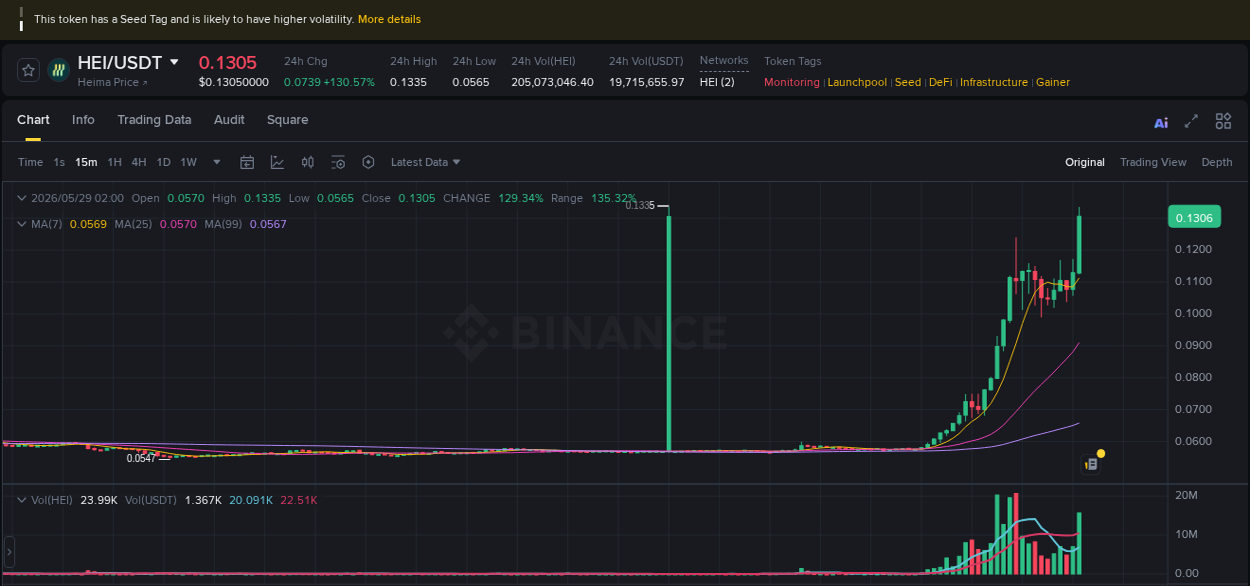This screenshot has width=1250, height=586.
Task: Click the MA(7) value 0.0569
Action: [x=88, y=224]
